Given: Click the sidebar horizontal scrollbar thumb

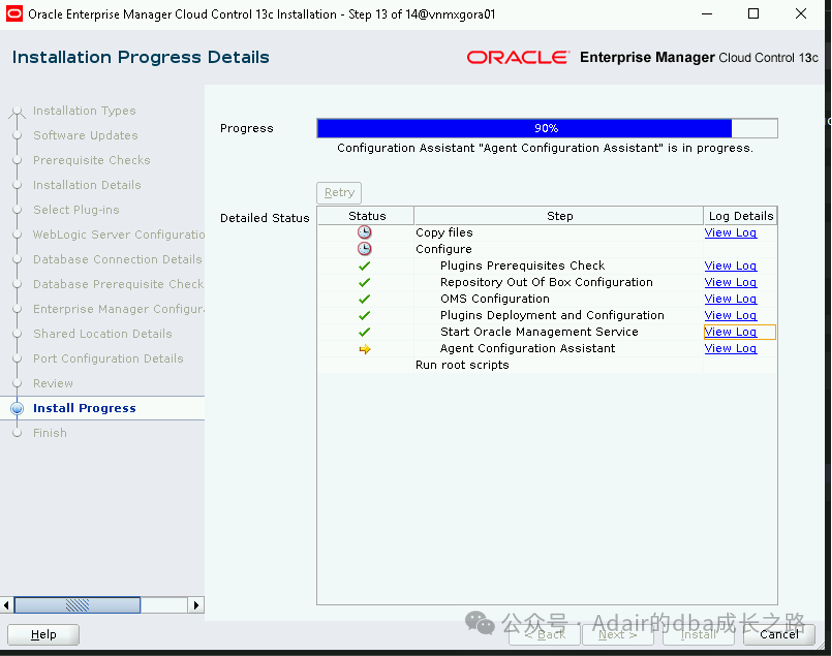Looking at the screenshot, I should point(77,605).
